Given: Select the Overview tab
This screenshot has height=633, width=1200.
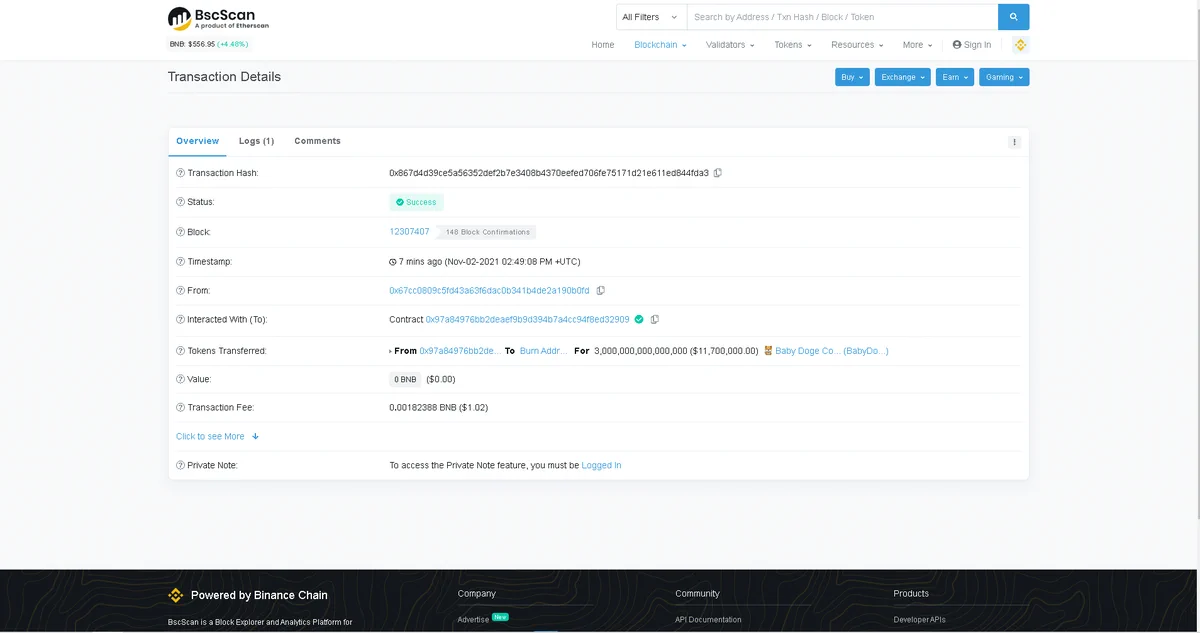Looking at the screenshot, I should pyautogui.click(x=198, y=141).
